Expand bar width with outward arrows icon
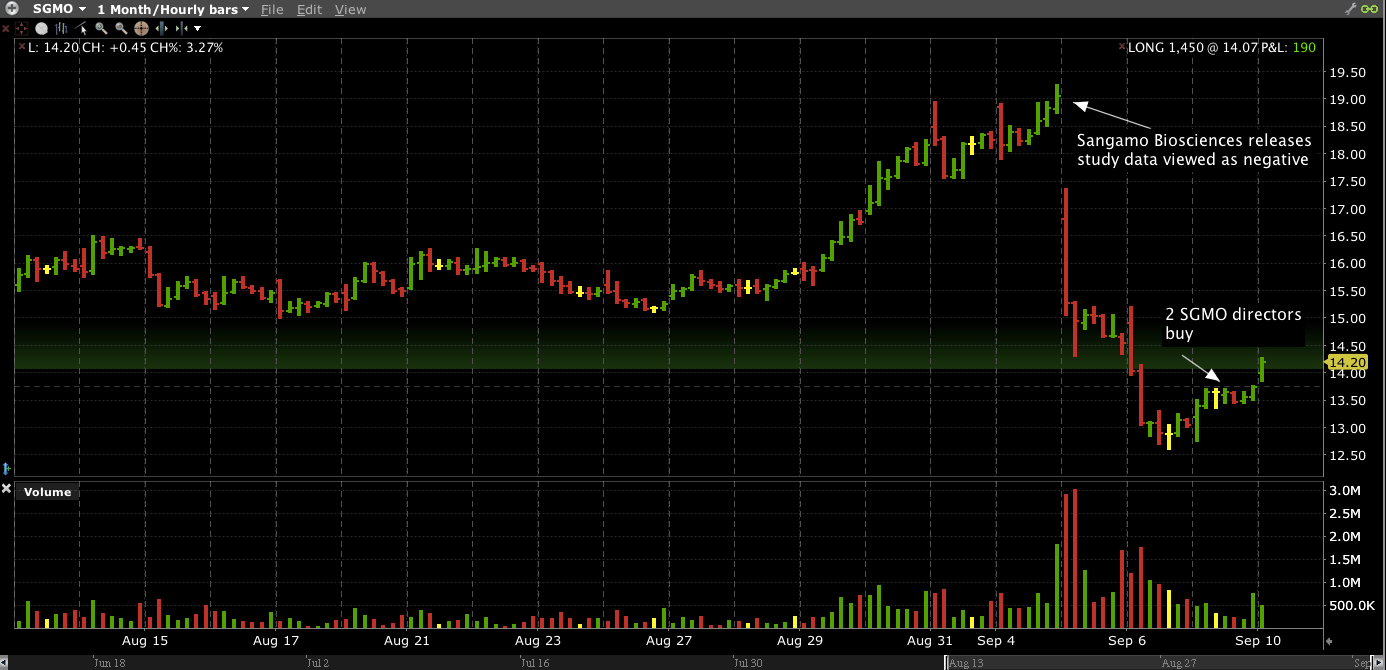This screenshot has width=1386, height=670. 160,28
